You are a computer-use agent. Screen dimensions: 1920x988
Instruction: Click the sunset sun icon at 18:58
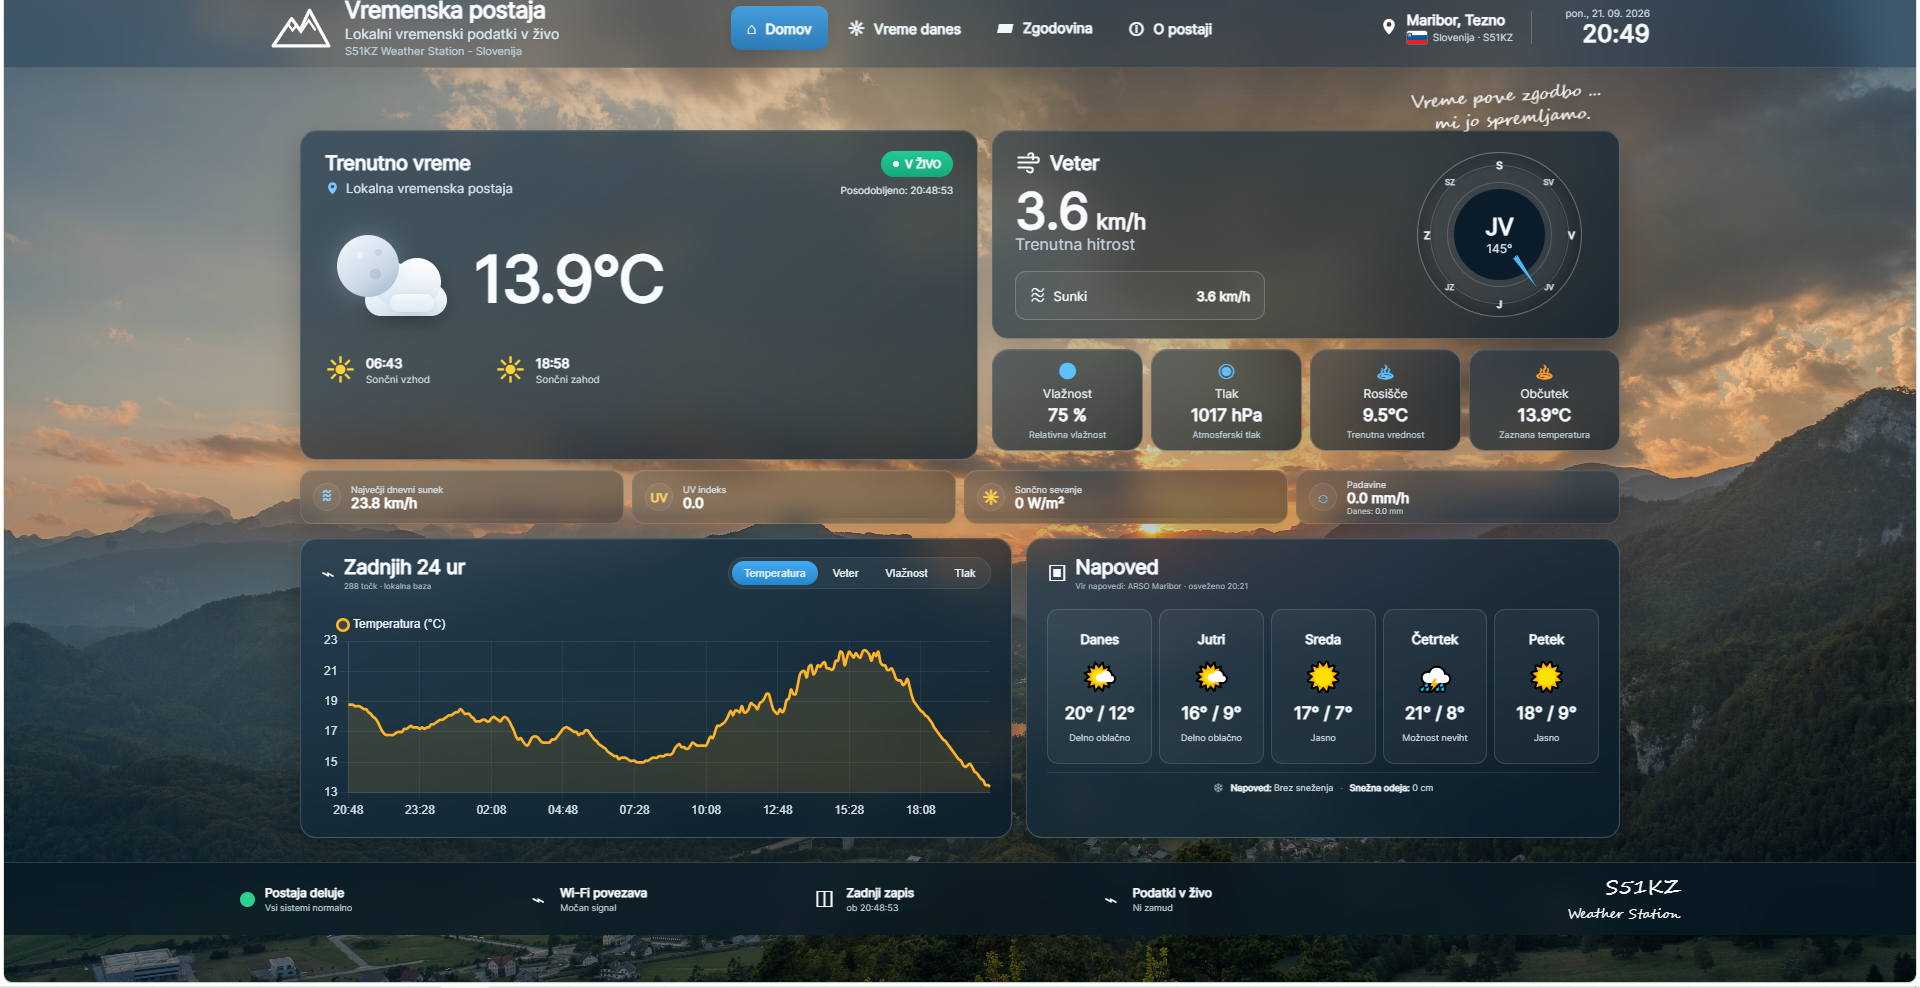(510, 369)
